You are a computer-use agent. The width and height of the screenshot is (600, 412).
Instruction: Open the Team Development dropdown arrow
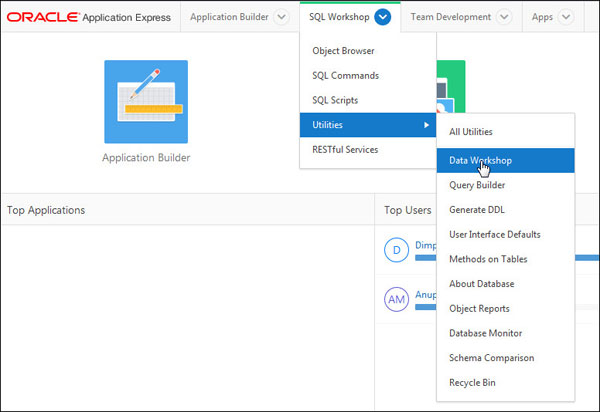(504, 17)
